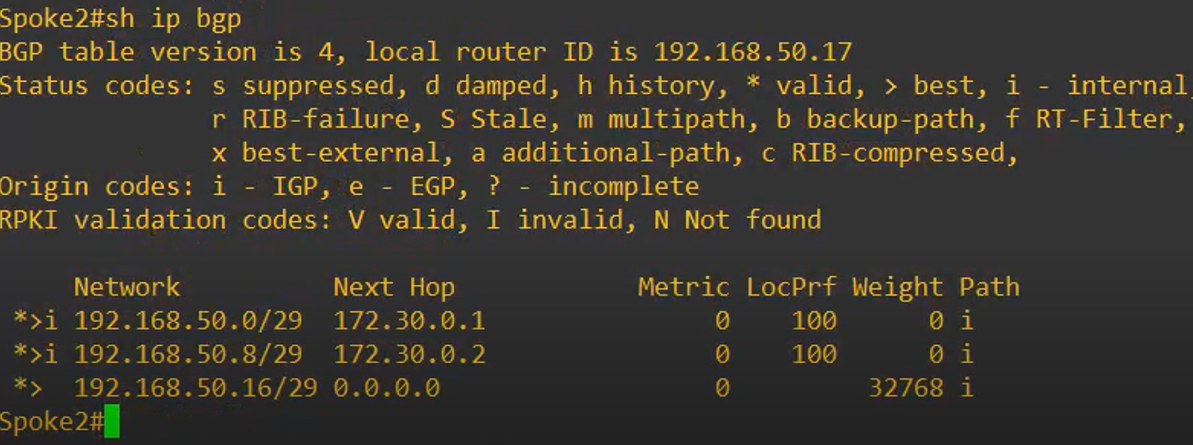Click next hop address 172.30.0.2
This screenshot has height=445, width=1193.
409,354
